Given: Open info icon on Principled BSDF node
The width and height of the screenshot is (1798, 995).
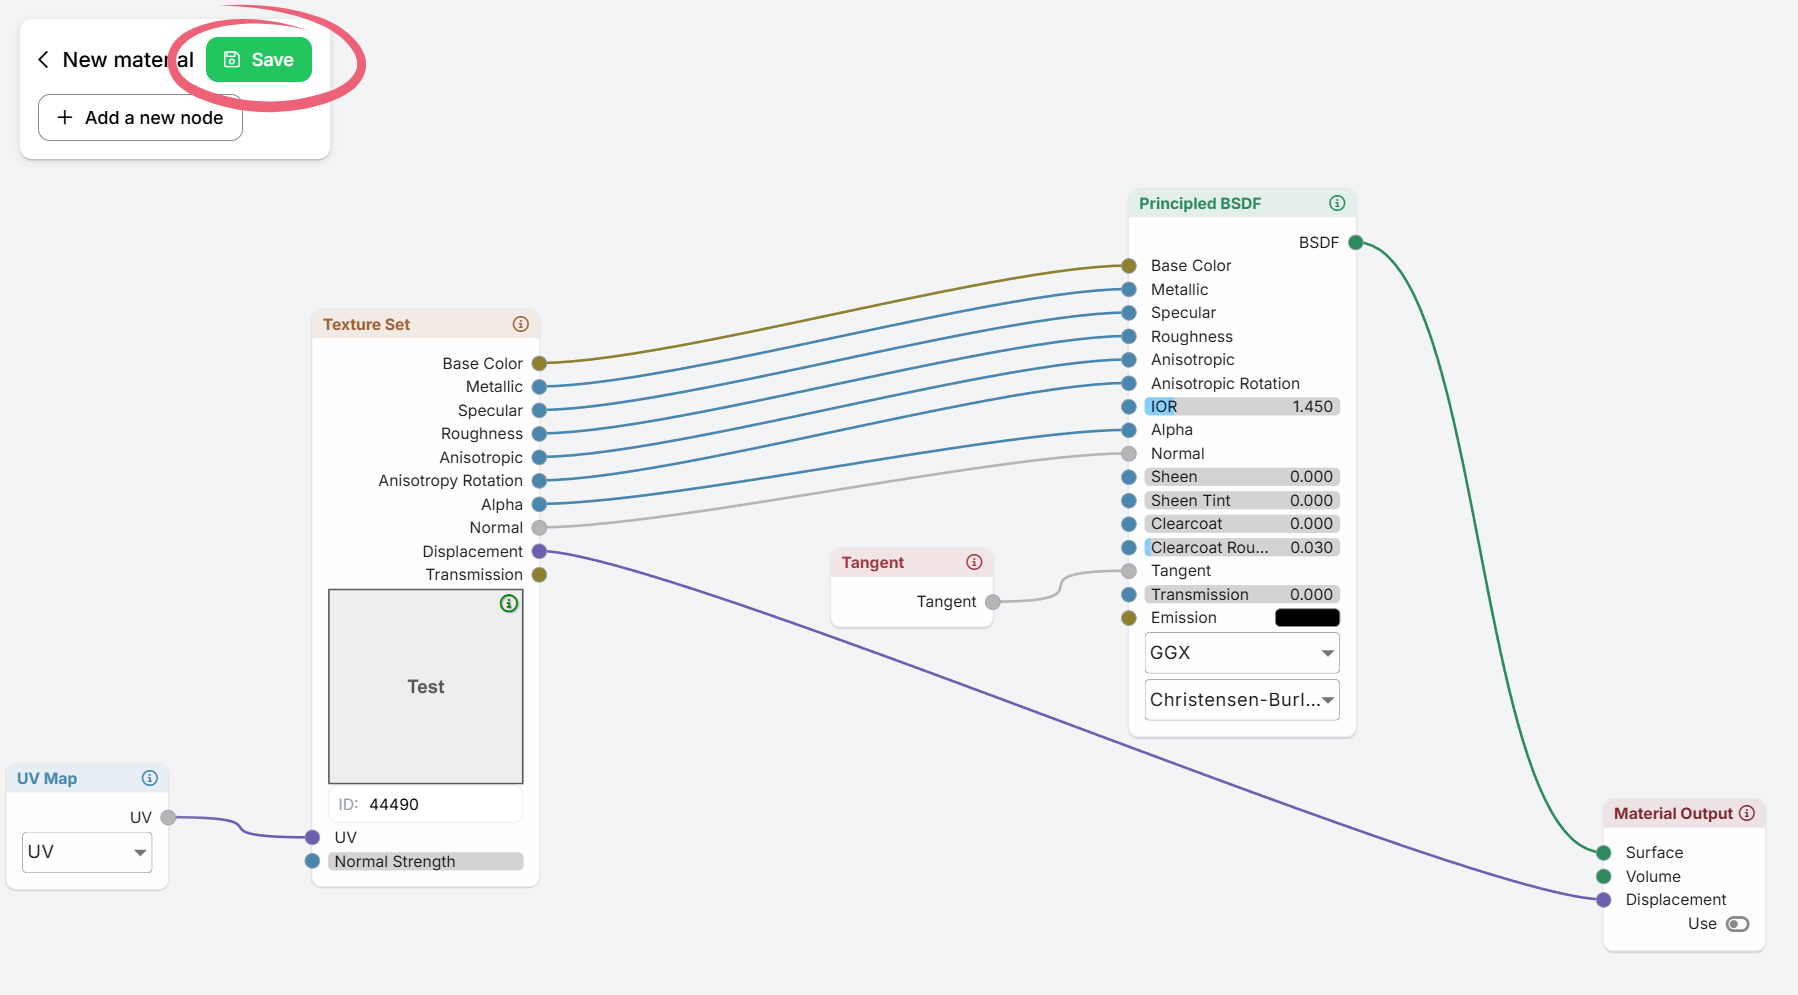Looking at the screenshot, I should coord(1337,203).
